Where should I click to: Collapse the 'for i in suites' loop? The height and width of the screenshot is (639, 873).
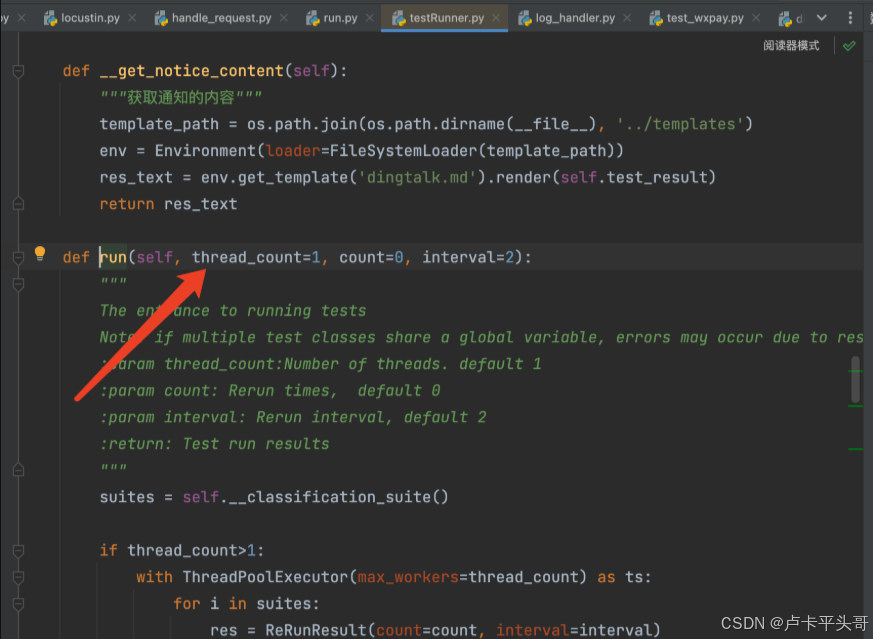click(x=18, y=604)
